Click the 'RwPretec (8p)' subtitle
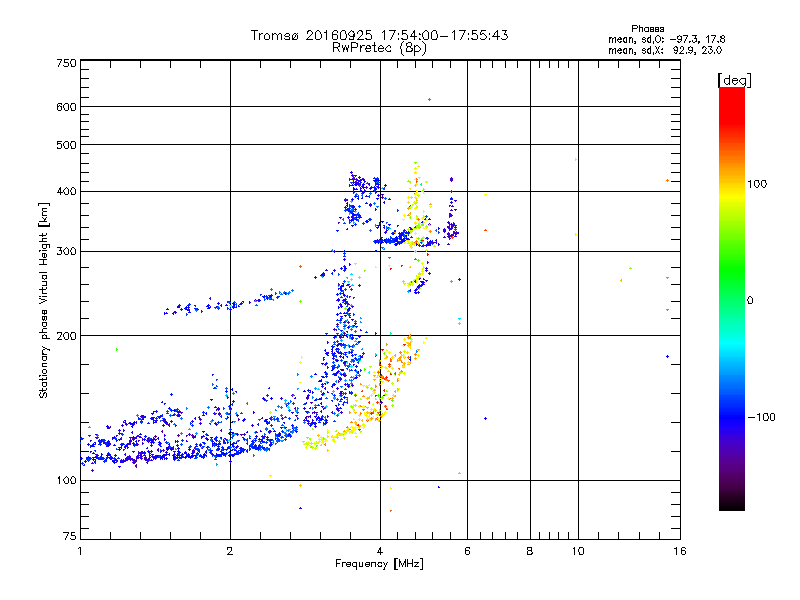Image resolution: width=800 pixels, height=600 pixels. click(x=379, y=48)
